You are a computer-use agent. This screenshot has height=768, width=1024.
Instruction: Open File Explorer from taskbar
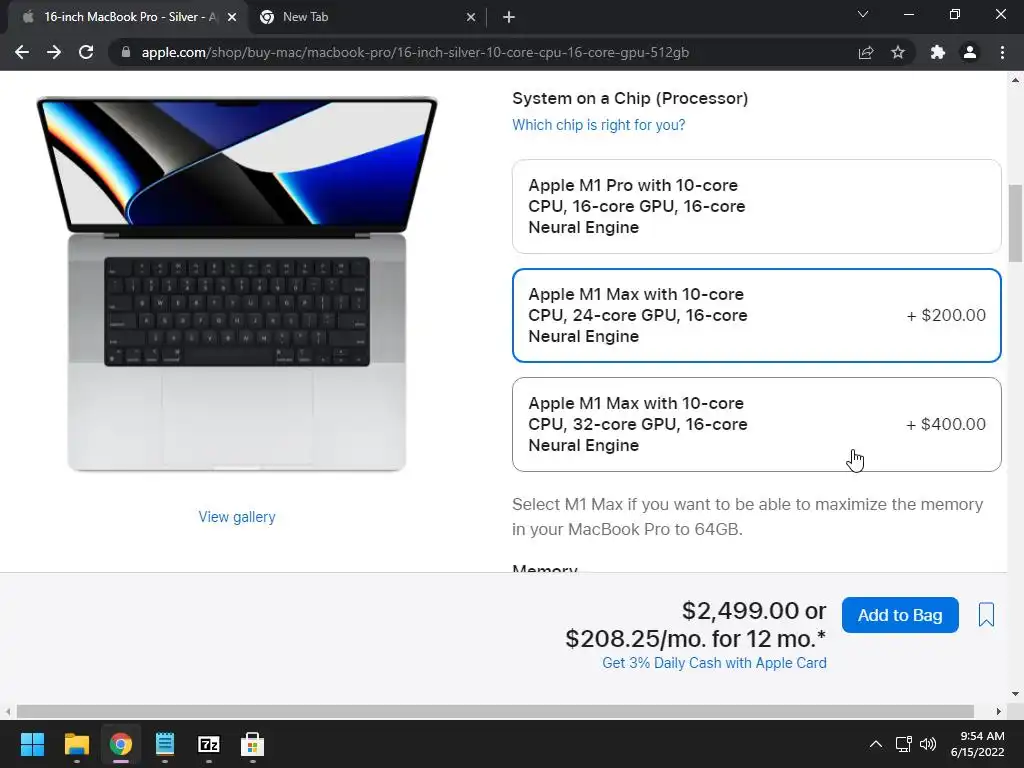[x=76, y=744]
